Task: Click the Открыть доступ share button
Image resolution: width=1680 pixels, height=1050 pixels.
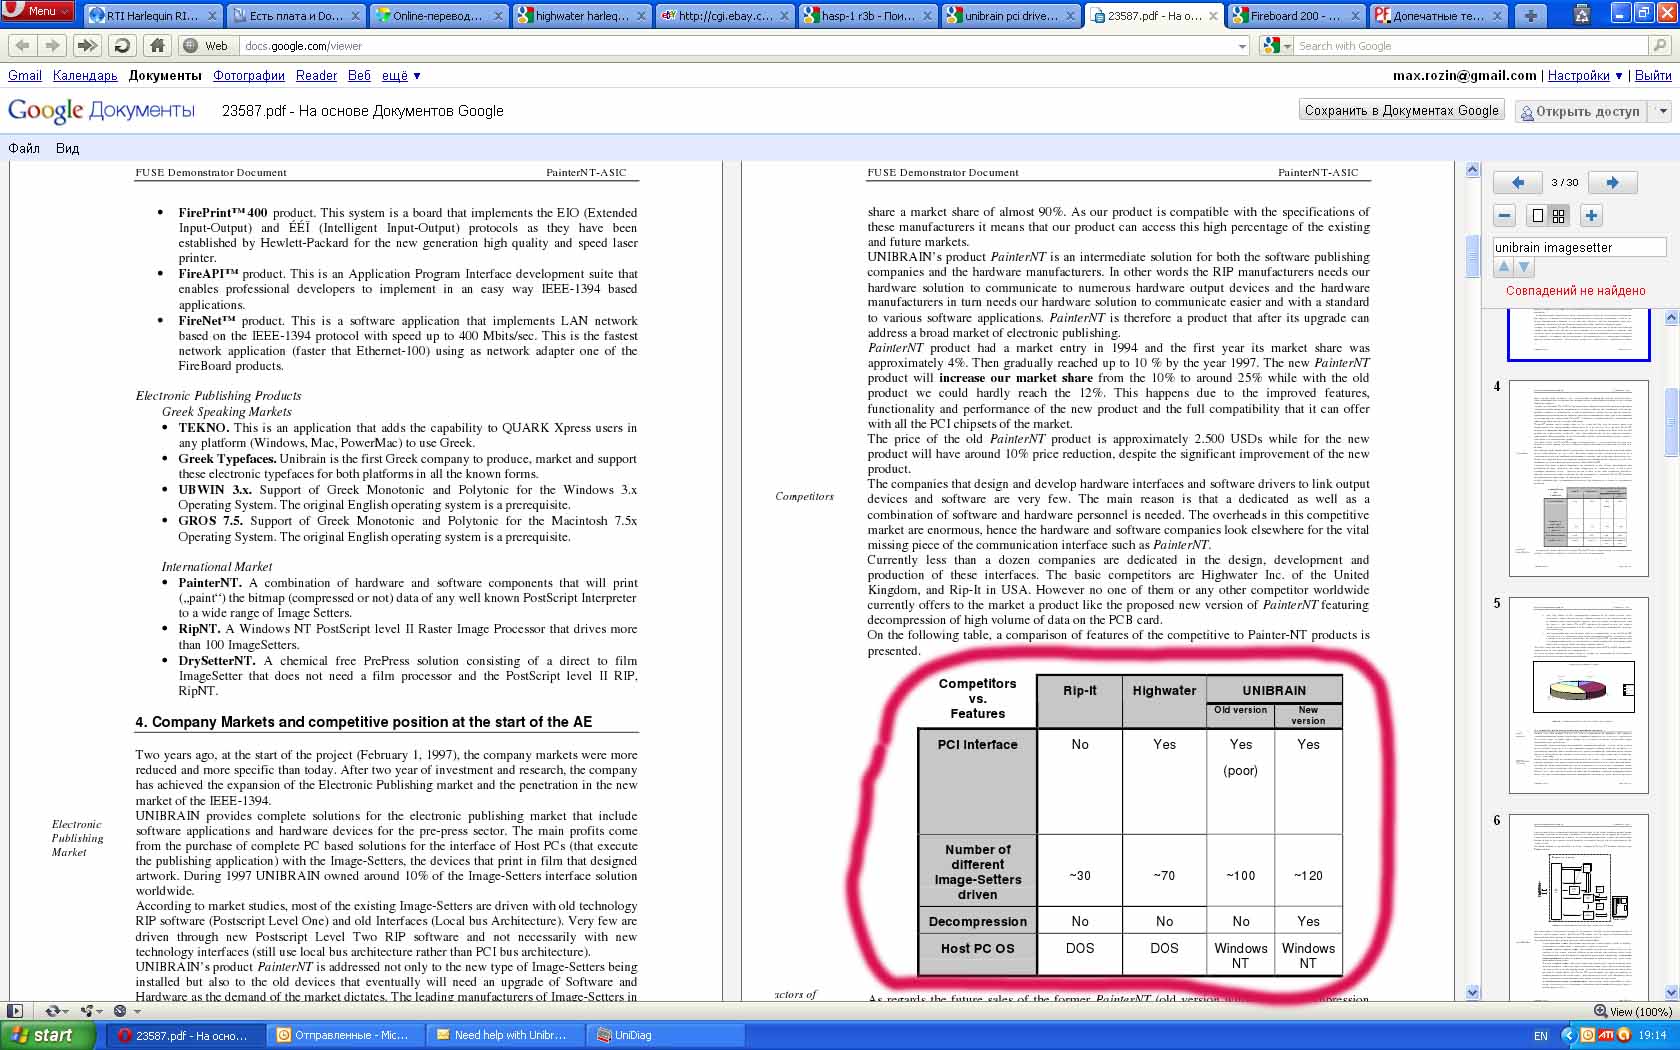Action: (1581, 111)
